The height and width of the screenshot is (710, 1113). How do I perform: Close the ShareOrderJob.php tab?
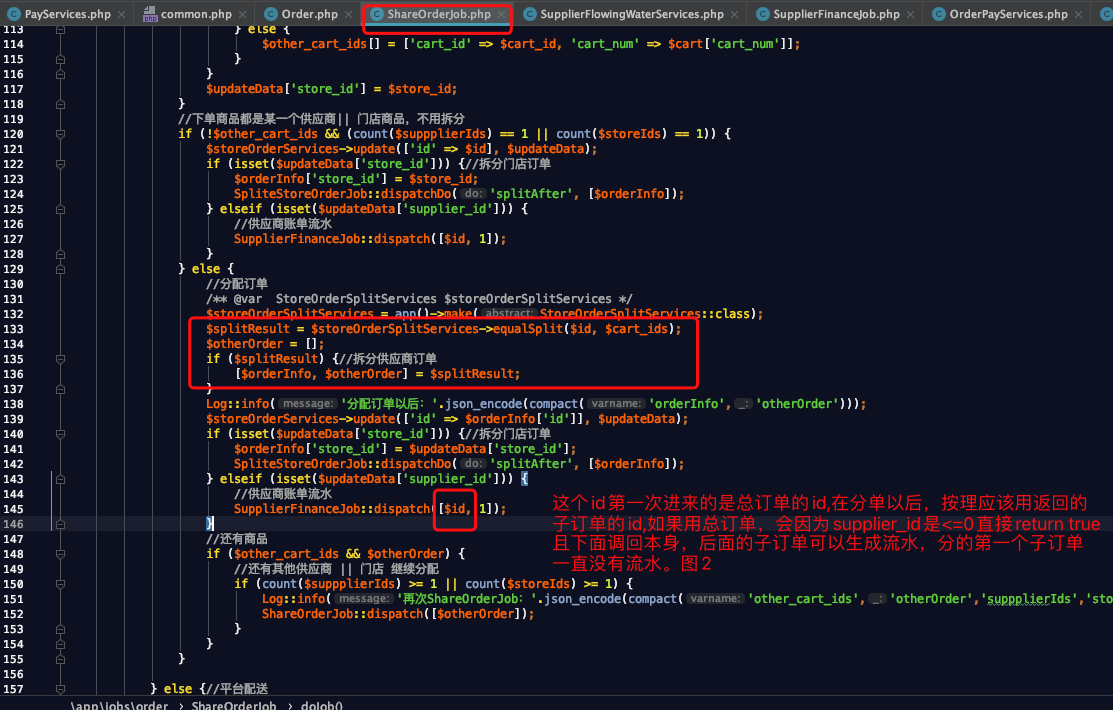pyautogui.click(x=502, y=14)
